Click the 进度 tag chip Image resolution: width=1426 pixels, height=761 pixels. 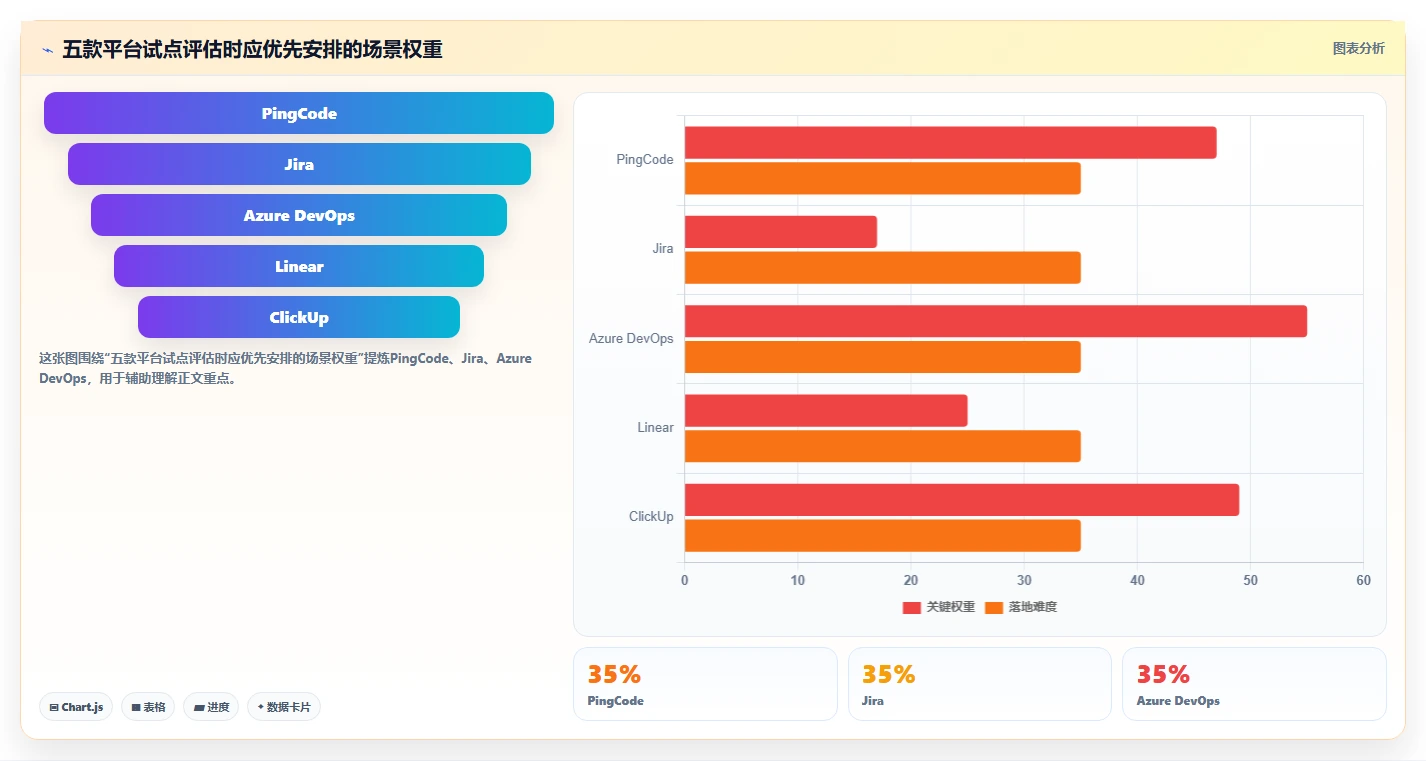[211, 707]
